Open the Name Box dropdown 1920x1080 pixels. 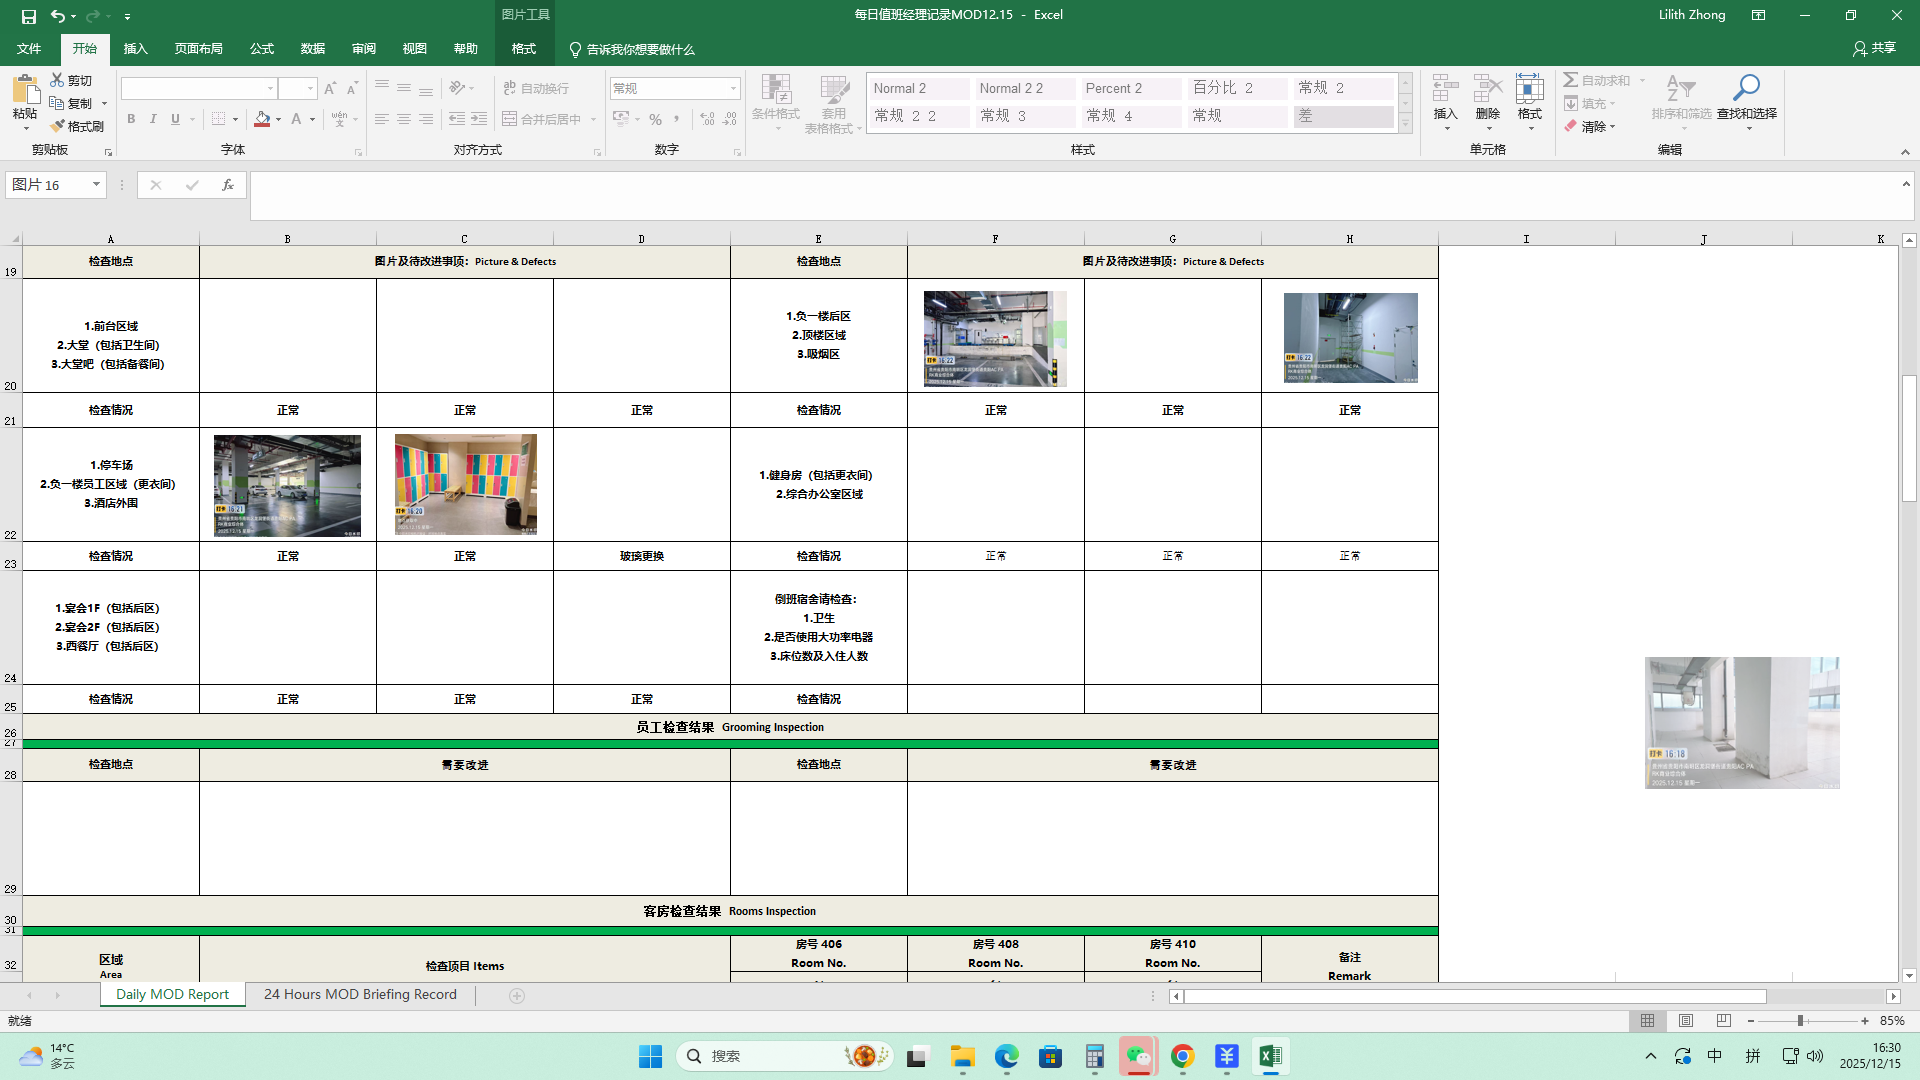click(x=96, y=185)
